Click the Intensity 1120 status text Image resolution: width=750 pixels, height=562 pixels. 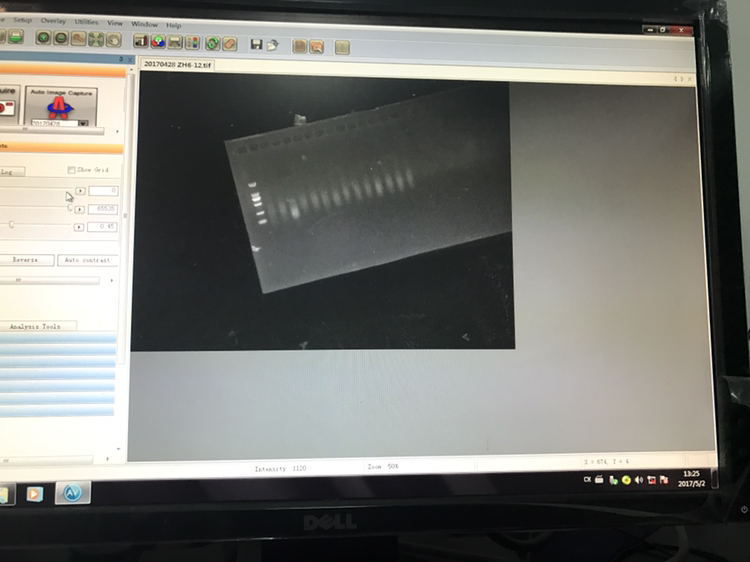[280, 469]
